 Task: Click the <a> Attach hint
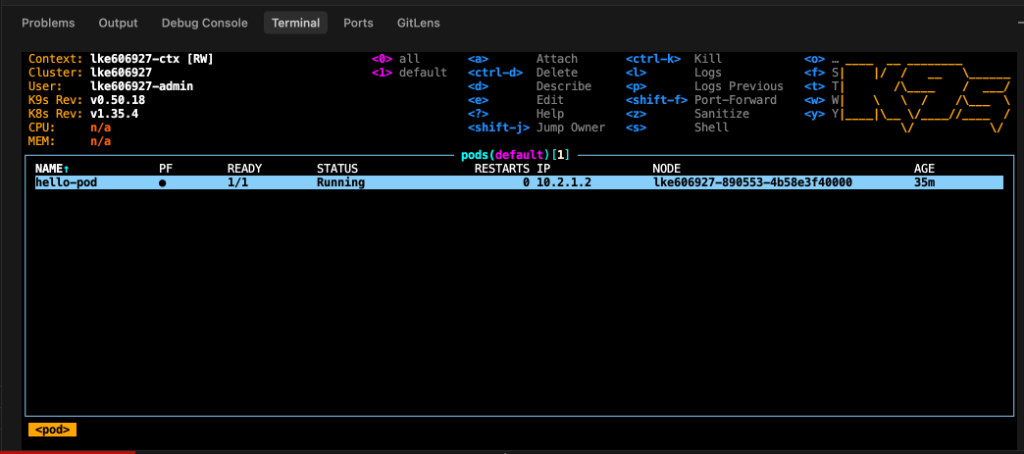[x=523, y=59]
